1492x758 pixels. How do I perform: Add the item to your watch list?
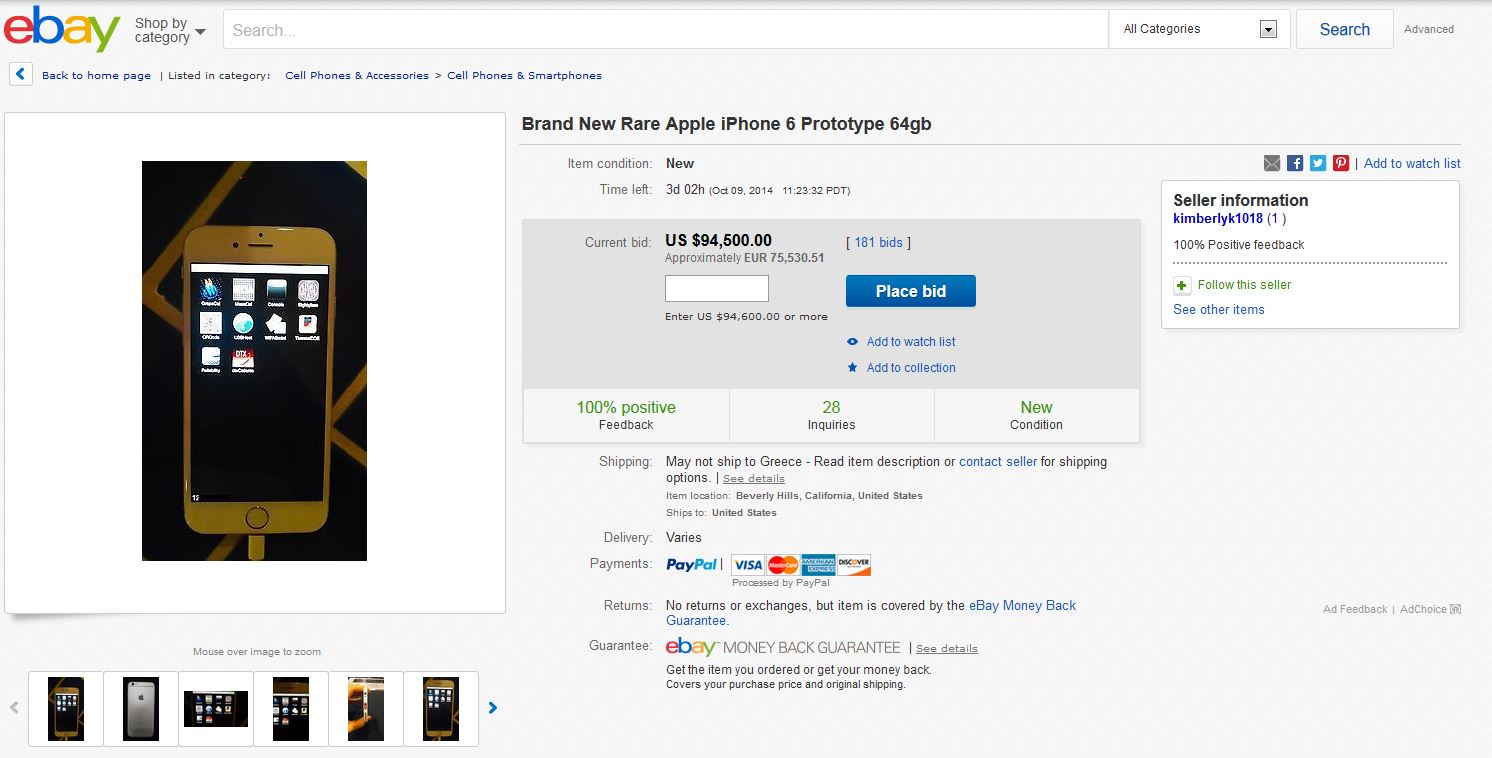coord(910,341)
